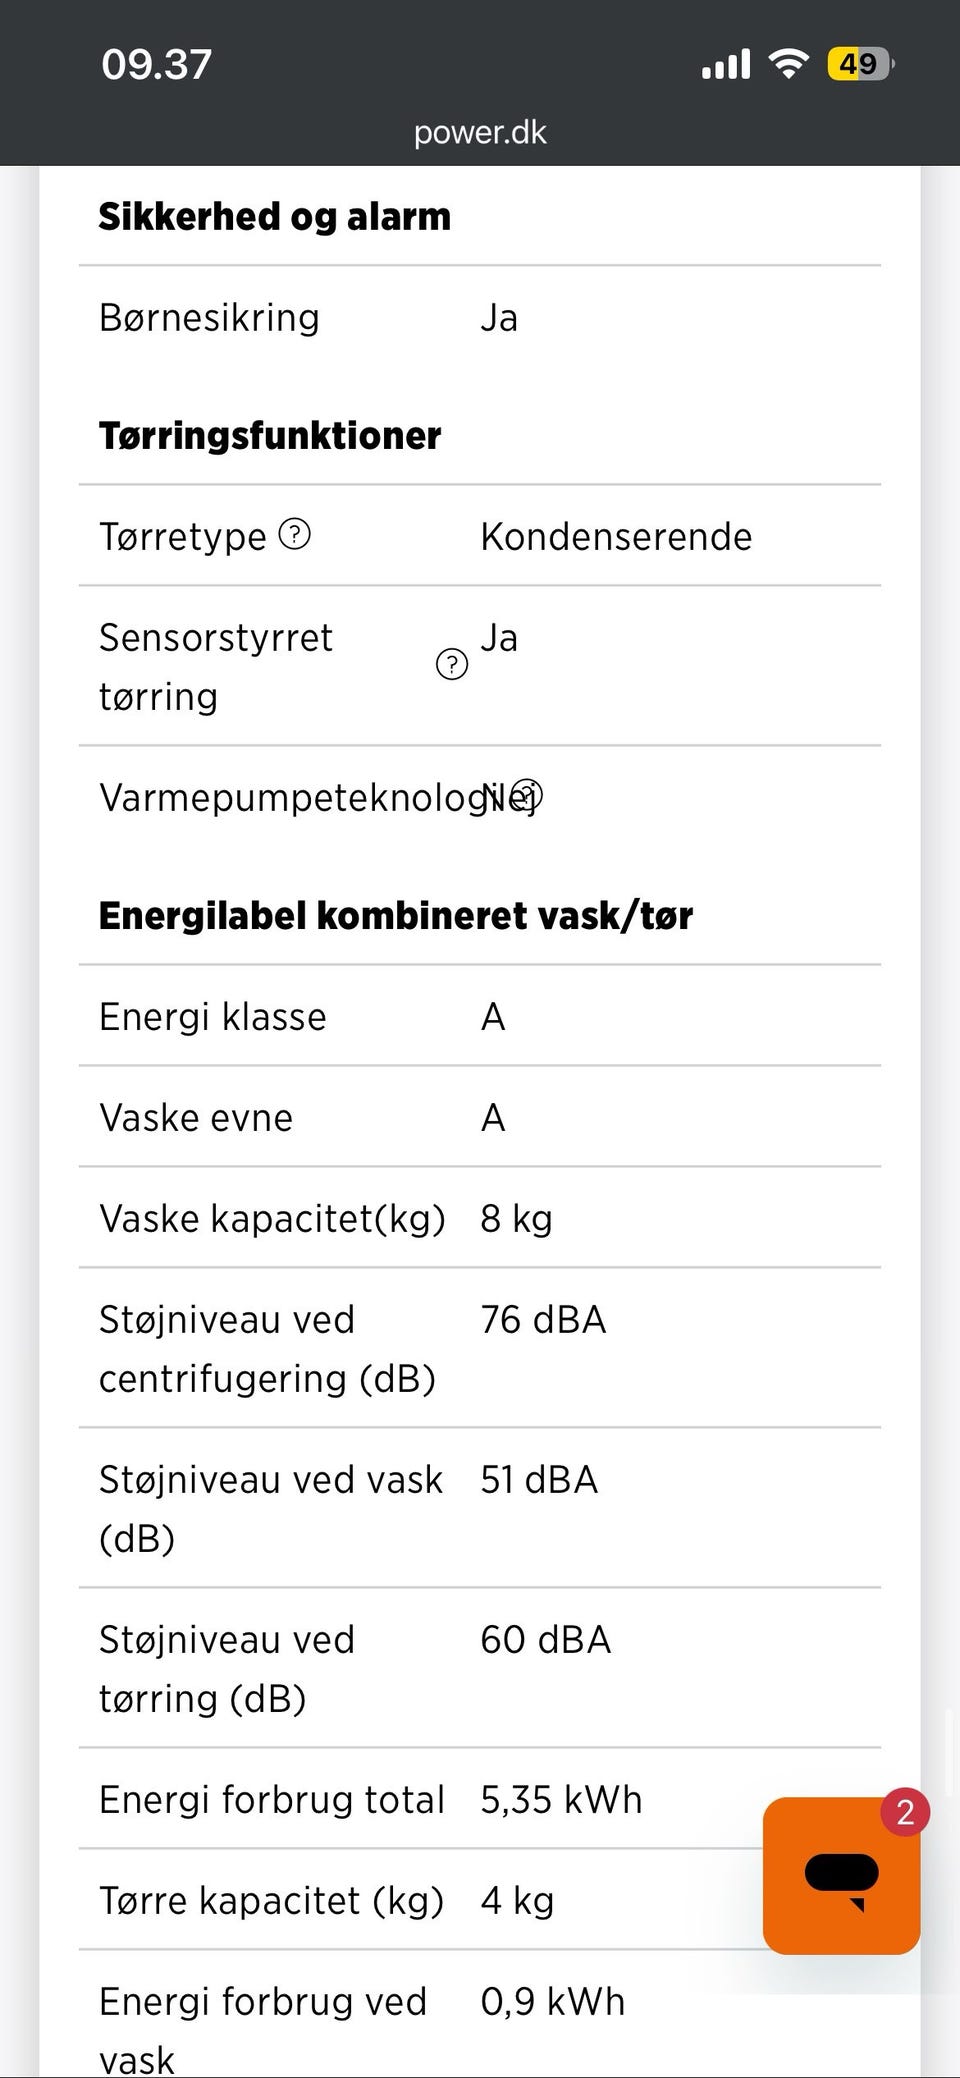Tap the Børnesikring row label
The height and width of the screenshot is (2078, 960).
tap(209, 318)
